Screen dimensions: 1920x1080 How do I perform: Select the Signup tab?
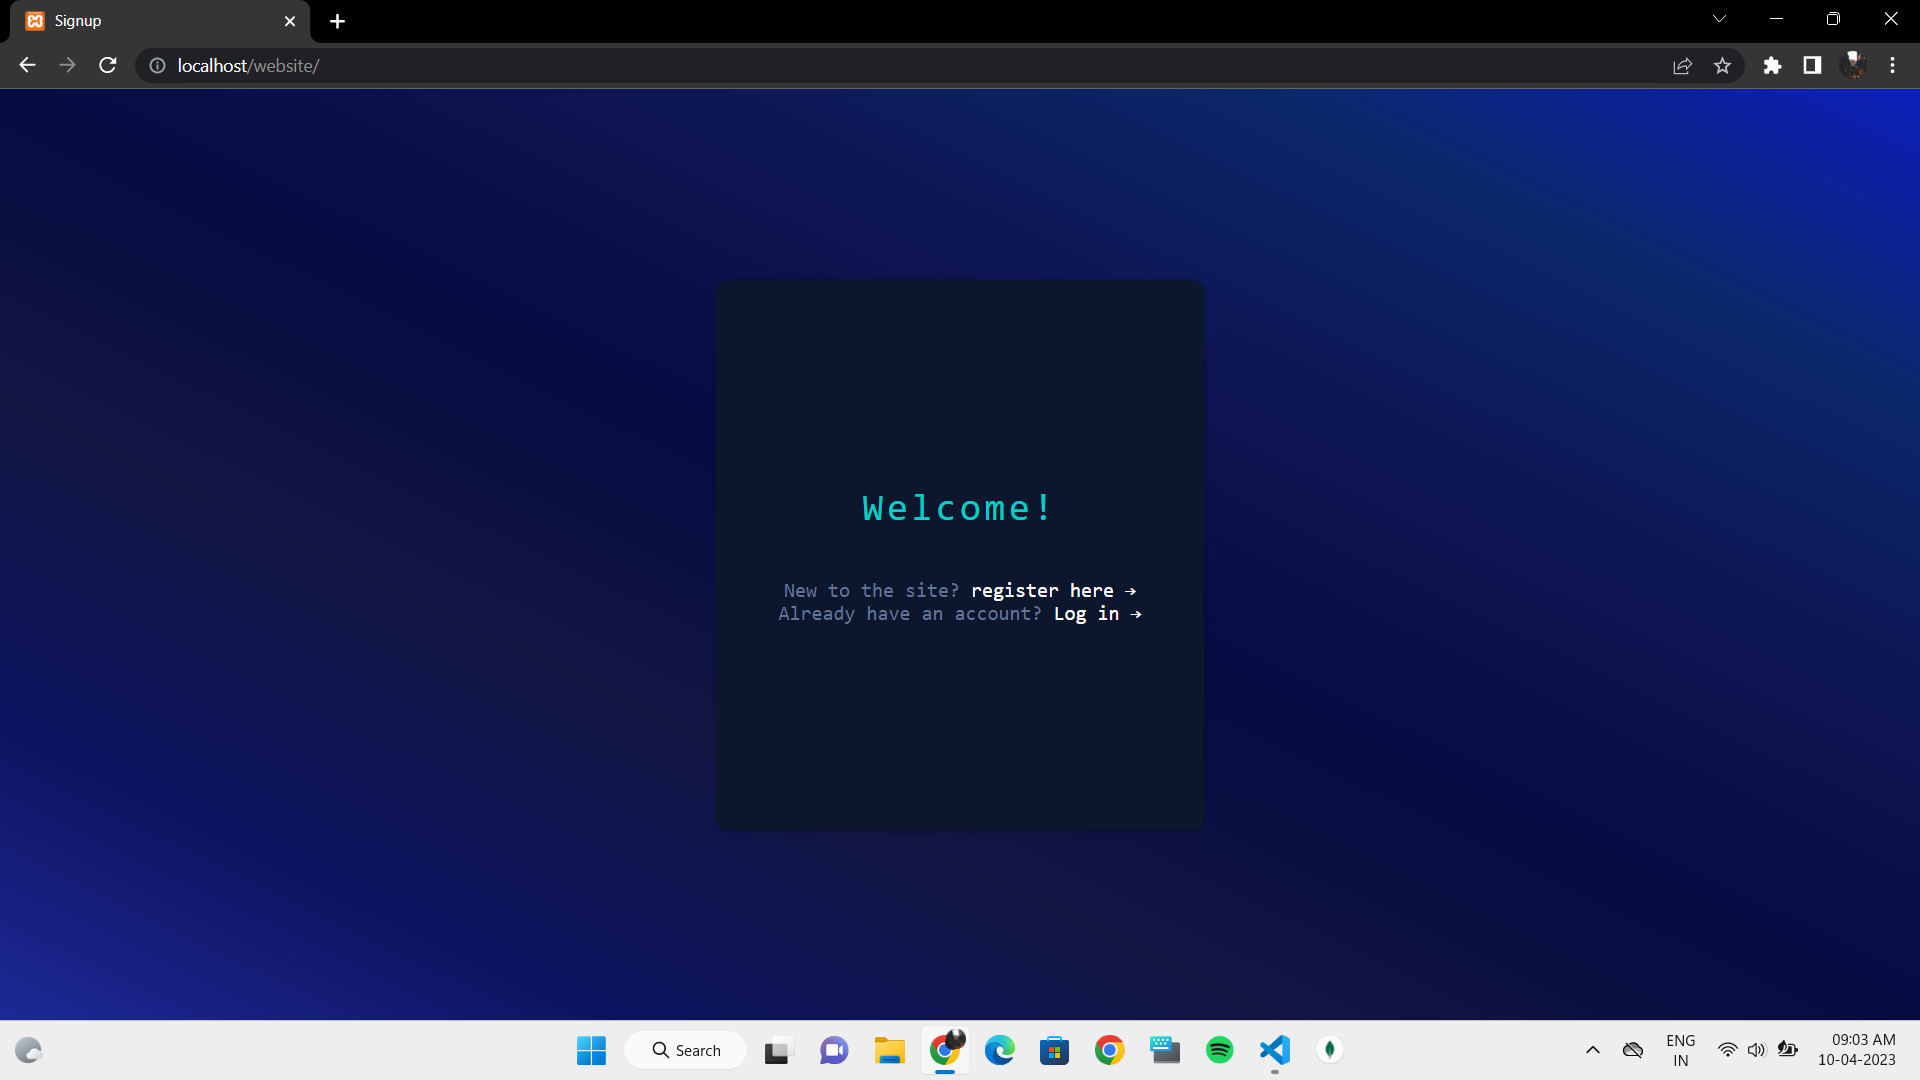[x=160, y=21]
